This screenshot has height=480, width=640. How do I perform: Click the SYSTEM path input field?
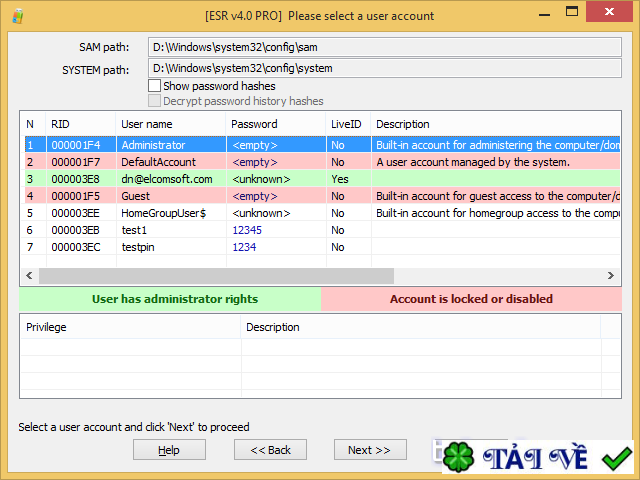[x=384, y=68]
